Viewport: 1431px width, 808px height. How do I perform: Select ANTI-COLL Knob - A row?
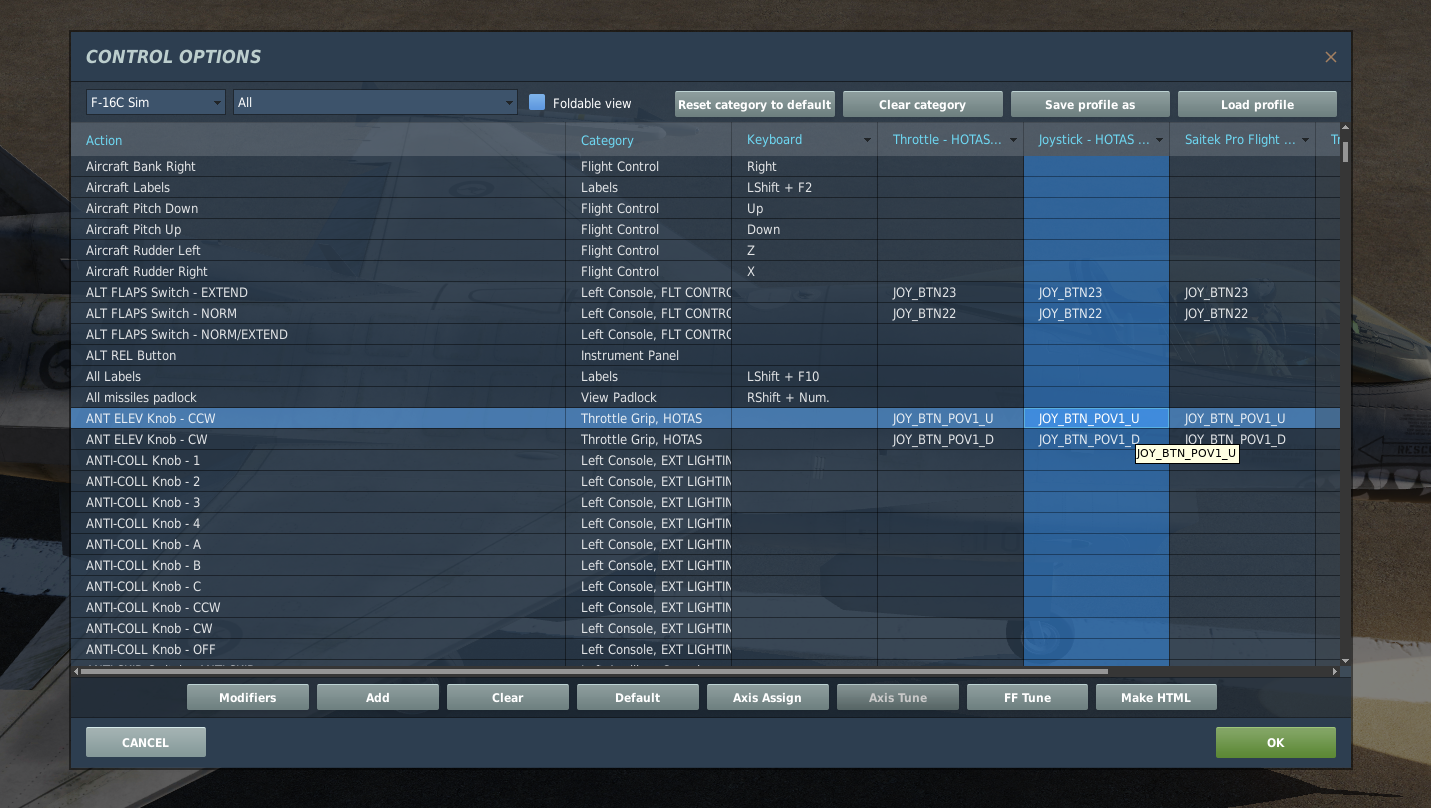pyautogui.click(x=705, y=544)
